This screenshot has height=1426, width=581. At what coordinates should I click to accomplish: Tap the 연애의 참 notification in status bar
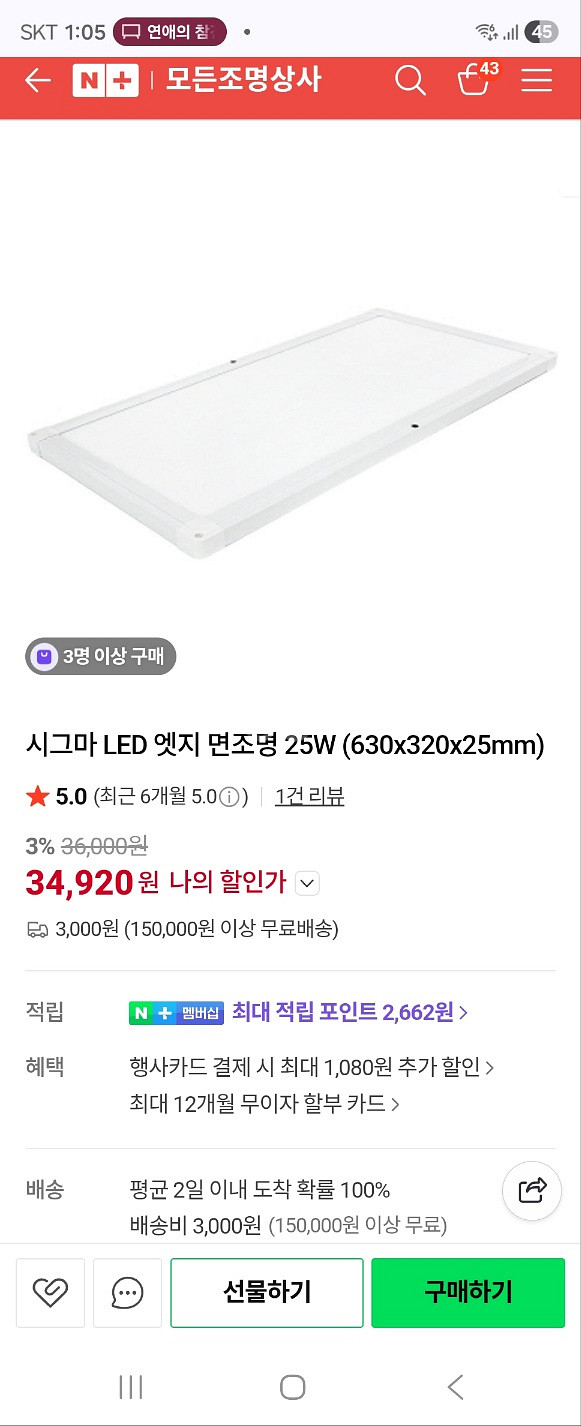[170, 32]
